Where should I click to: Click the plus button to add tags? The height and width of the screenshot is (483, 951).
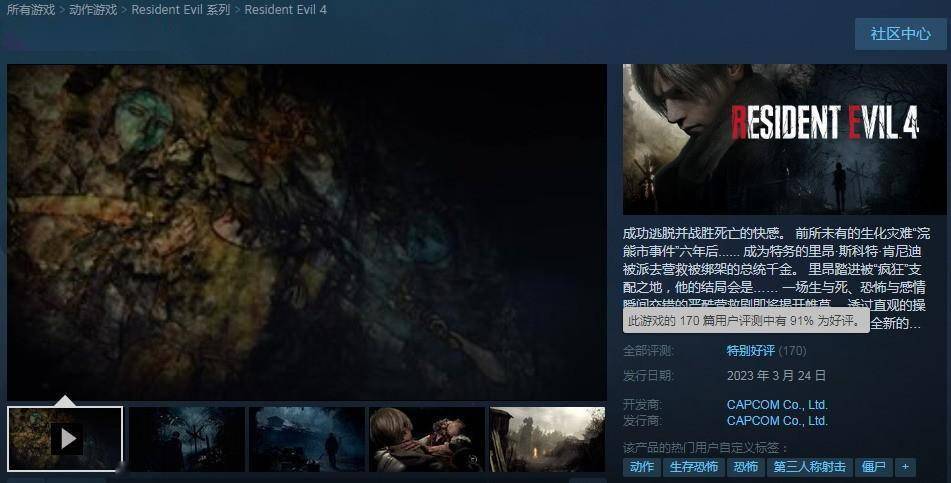coord(906,467)
